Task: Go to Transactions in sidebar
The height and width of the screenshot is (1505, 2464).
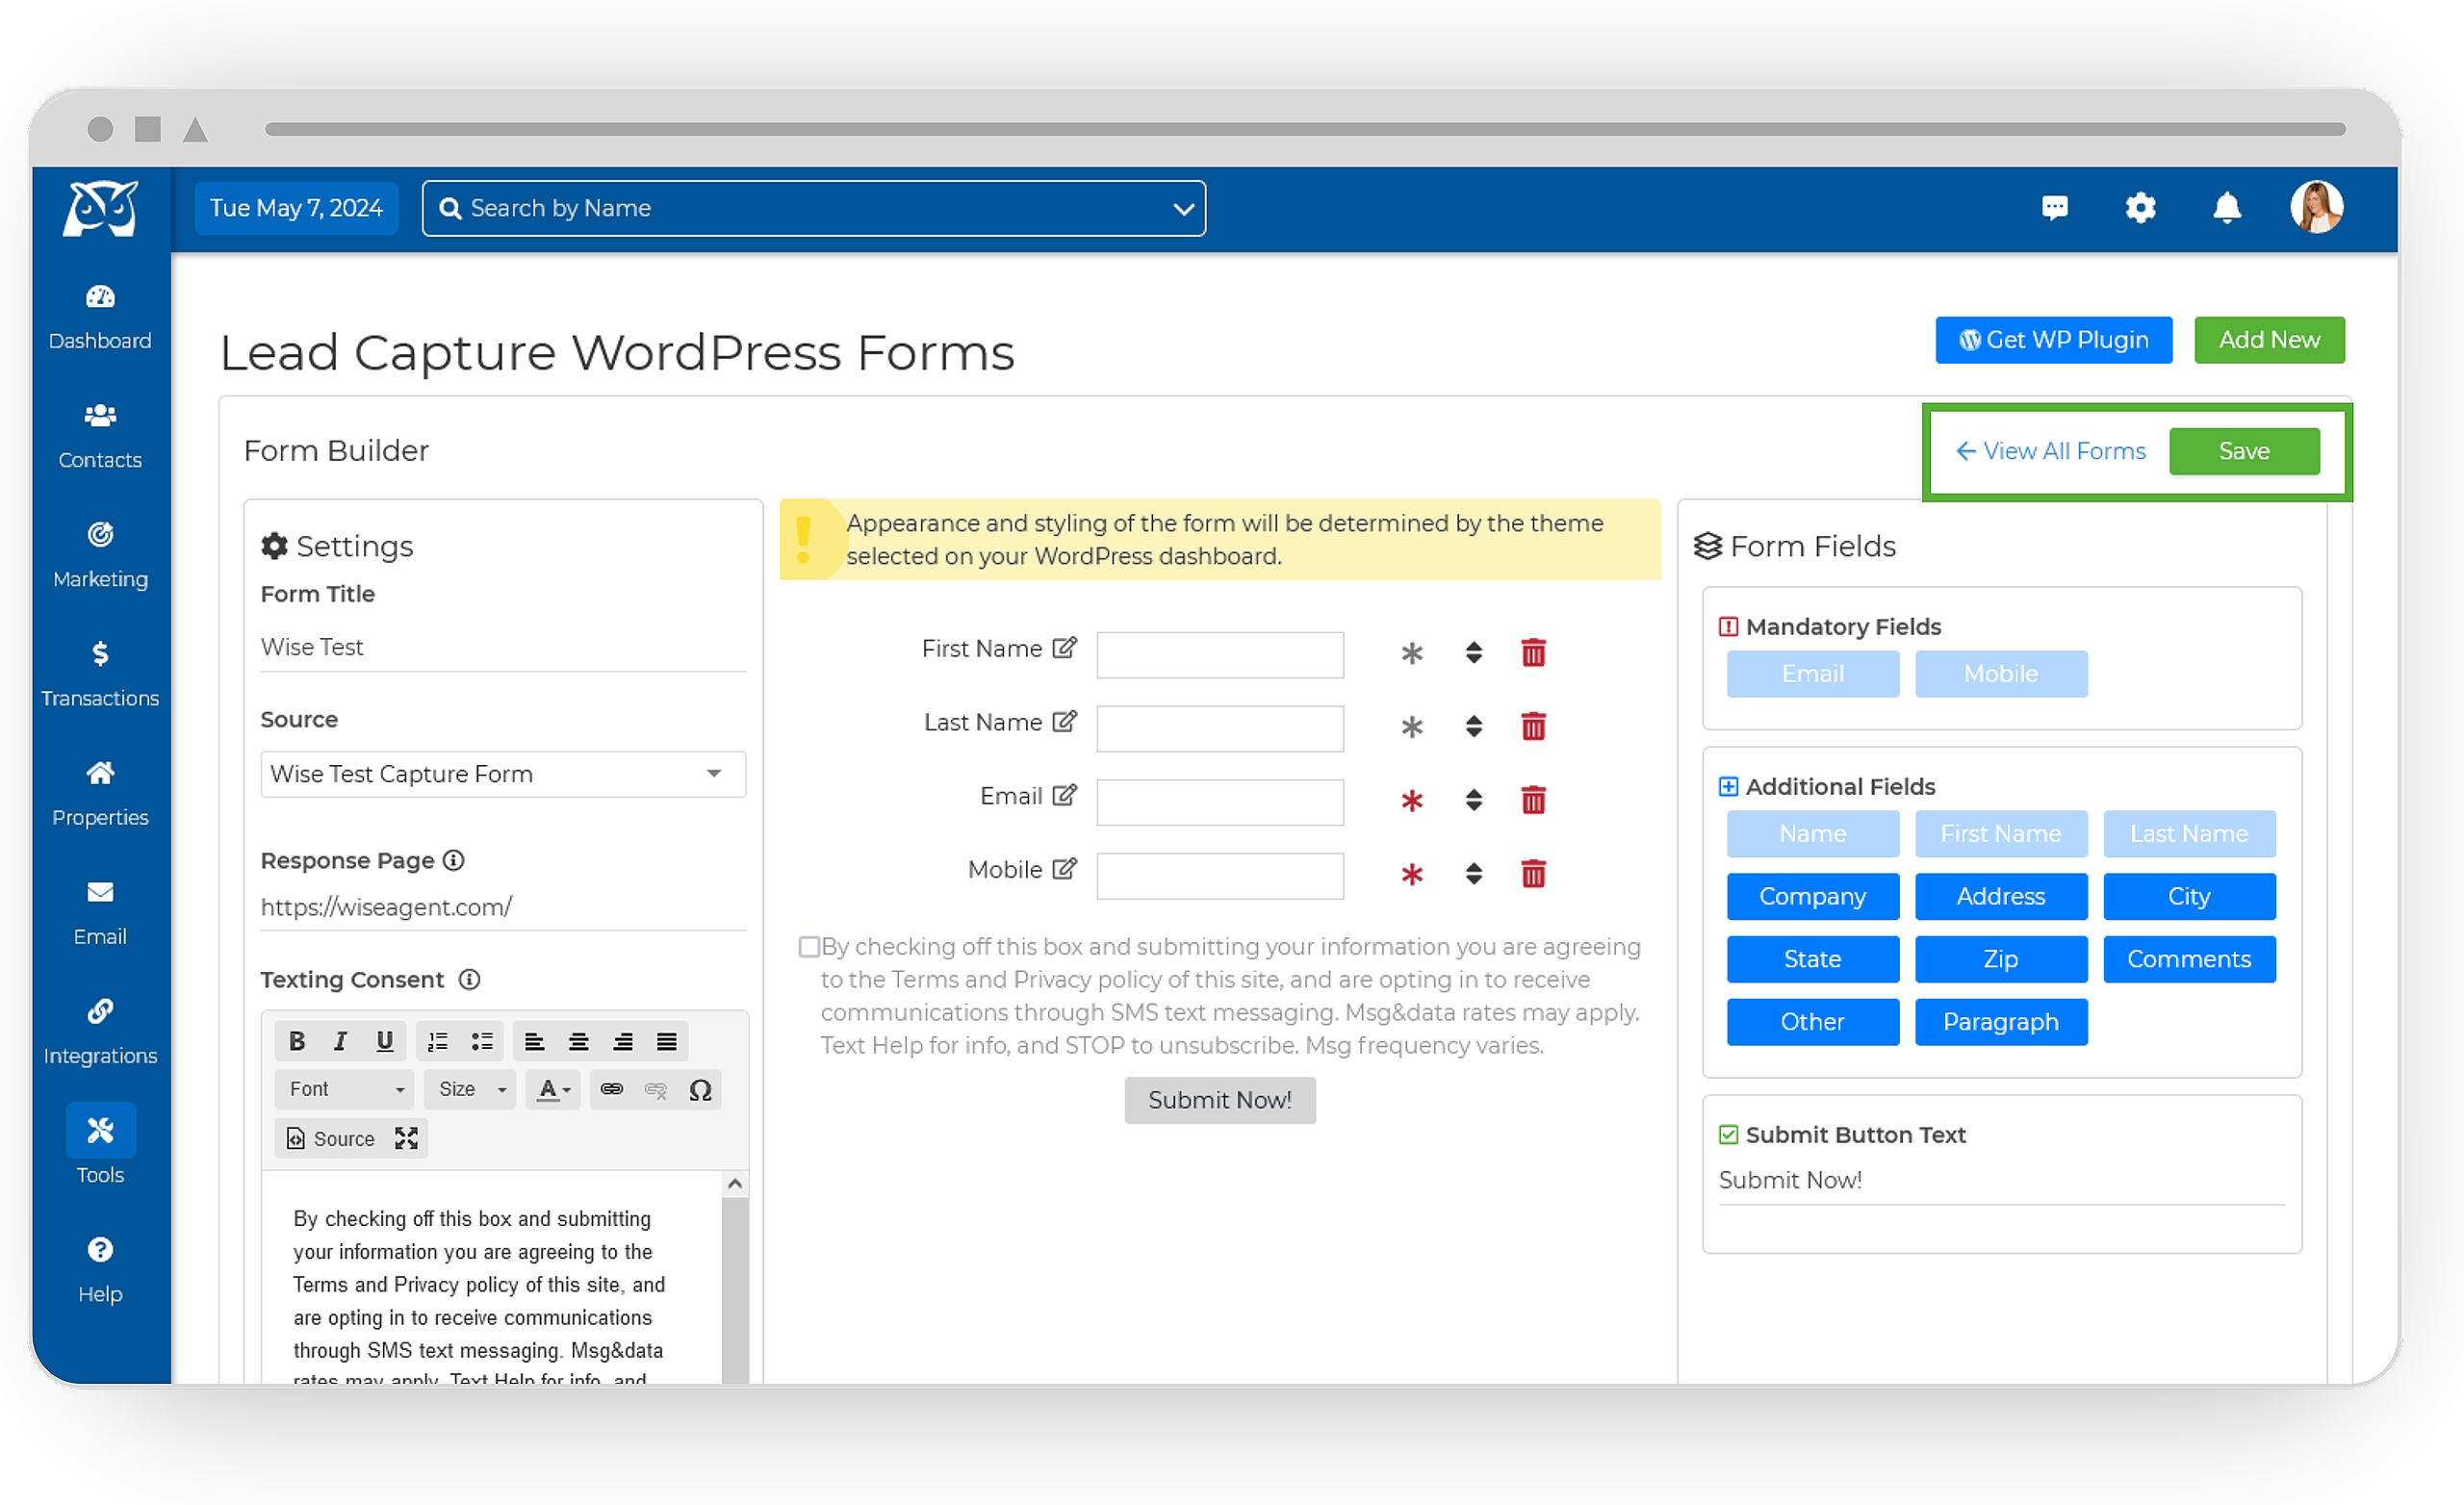Action: click(100, 675)
